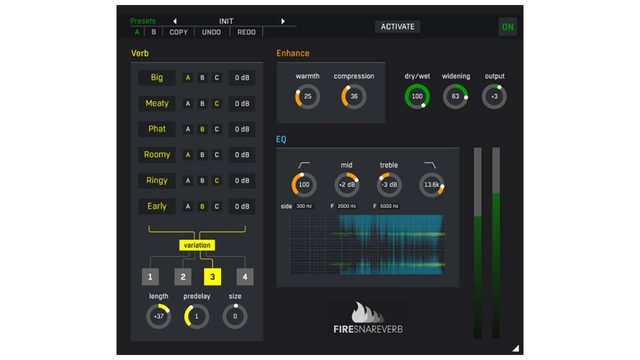640x360 pixels.
Task: Choose variant C for Early layer
Action: 217,206
